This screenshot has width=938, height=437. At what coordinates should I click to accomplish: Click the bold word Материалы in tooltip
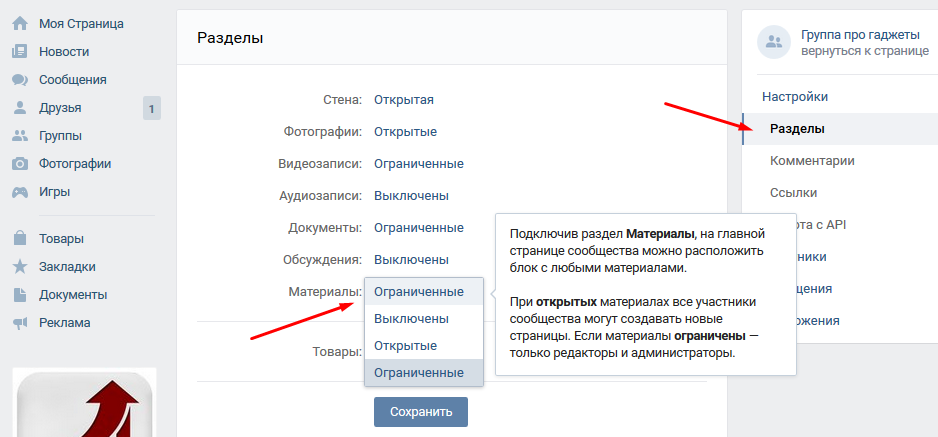[661, 233]
